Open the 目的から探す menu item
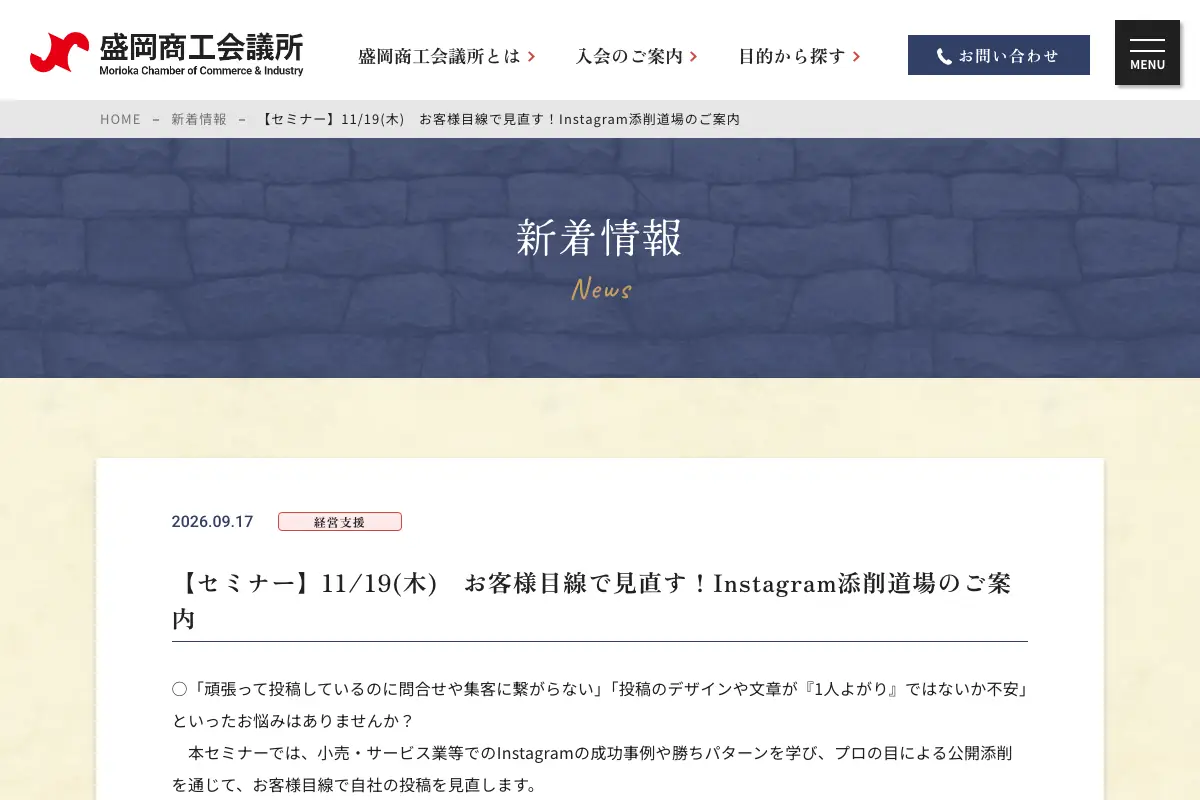Viewport: 1200px width, 800px height. [799, 56]
